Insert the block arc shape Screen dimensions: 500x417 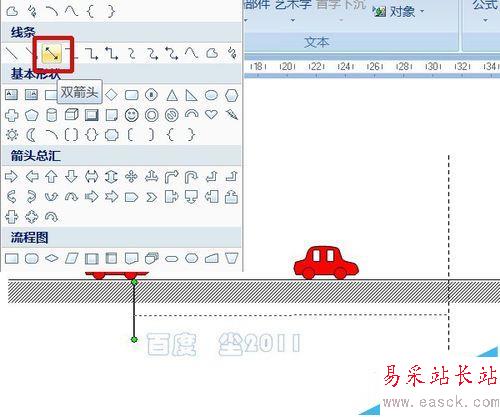(x=192, y=114)
